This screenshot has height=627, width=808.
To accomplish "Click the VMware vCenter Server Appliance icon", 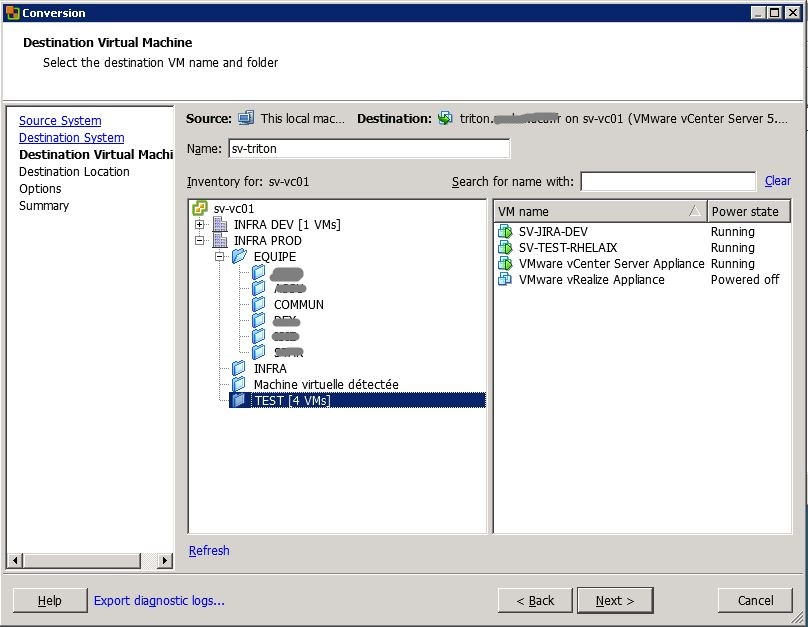I will [505, 263].
